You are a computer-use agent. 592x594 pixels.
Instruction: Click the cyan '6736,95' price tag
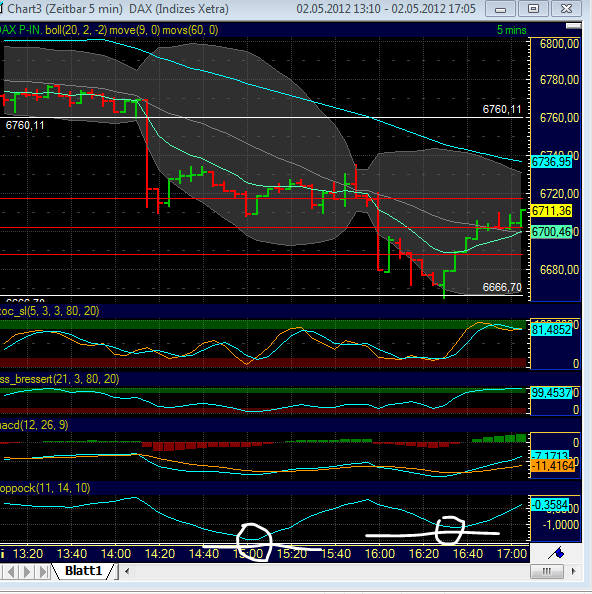[551, 162]
